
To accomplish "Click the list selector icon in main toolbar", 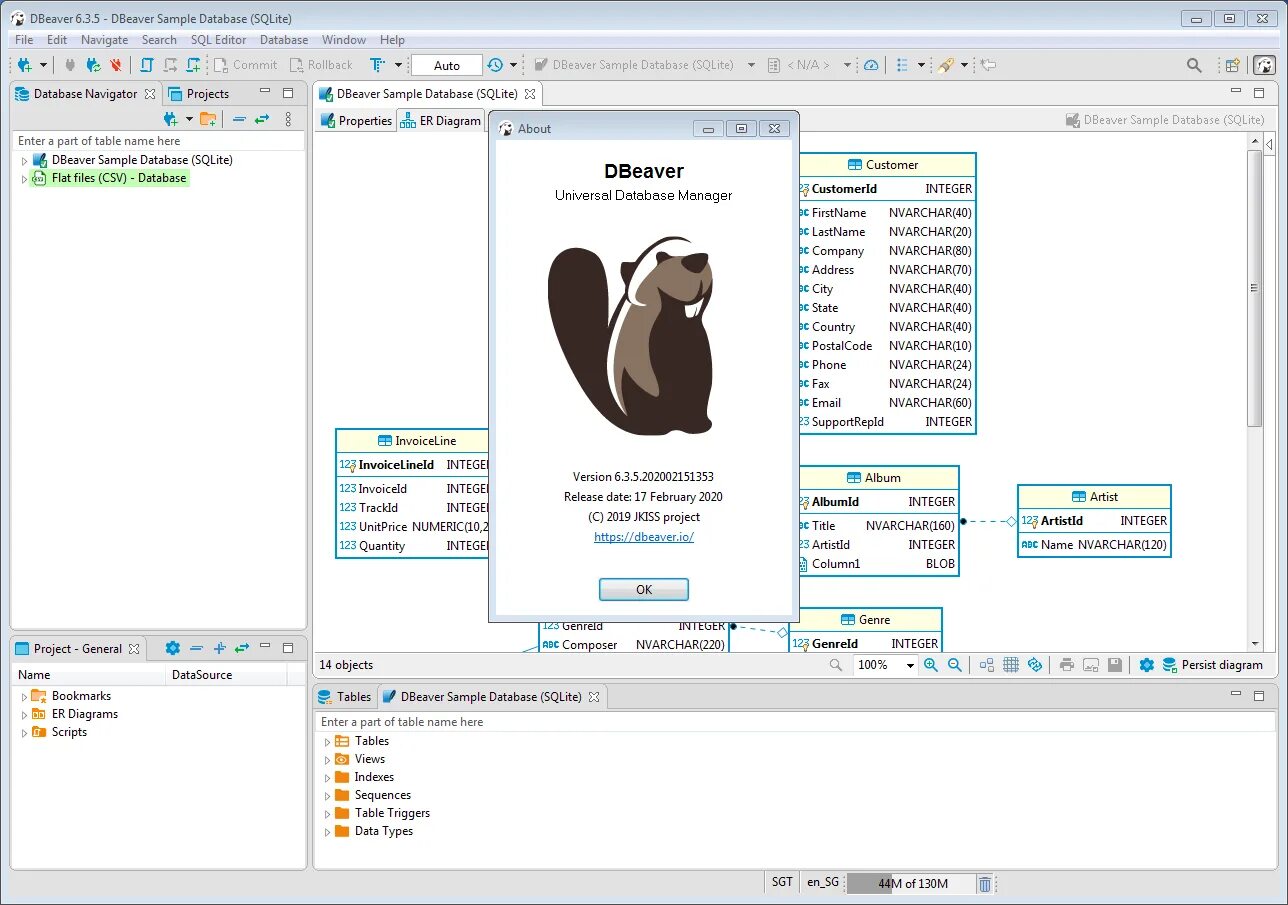I will [x=903, y=65].
